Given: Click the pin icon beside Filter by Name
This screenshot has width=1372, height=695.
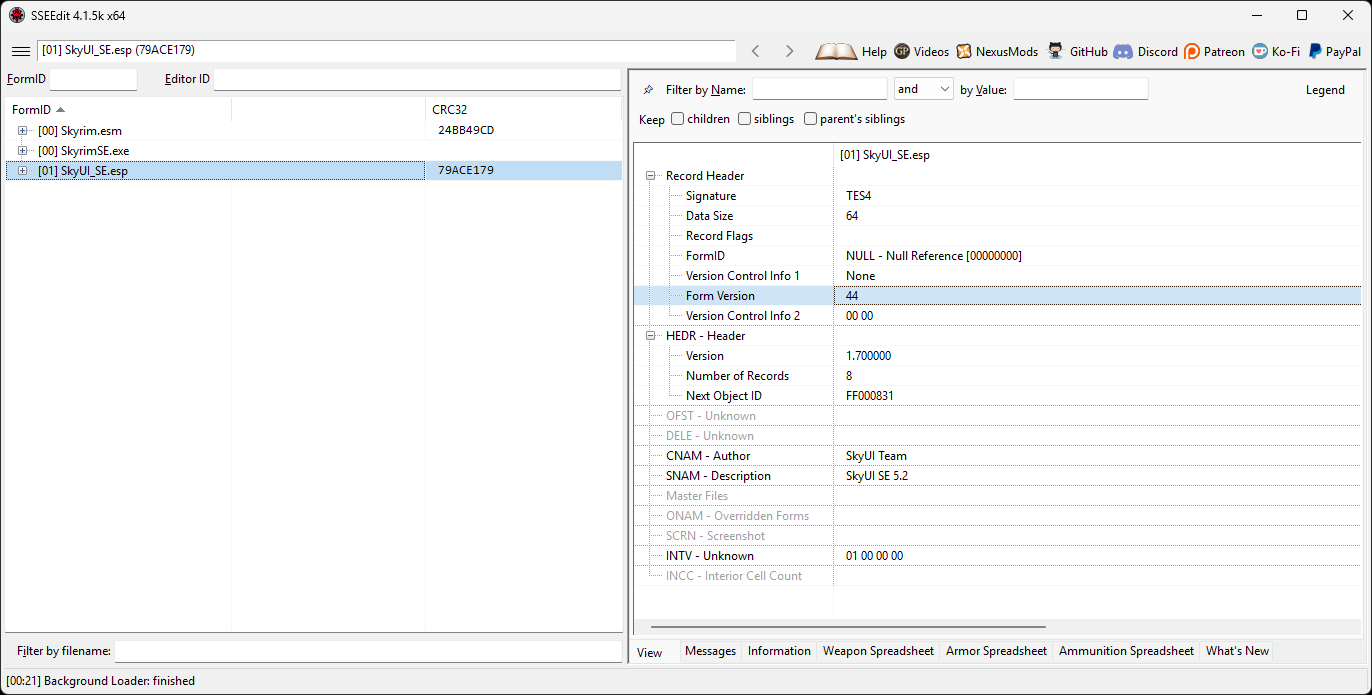Looking at the screenshot, I should pos(648,90).
